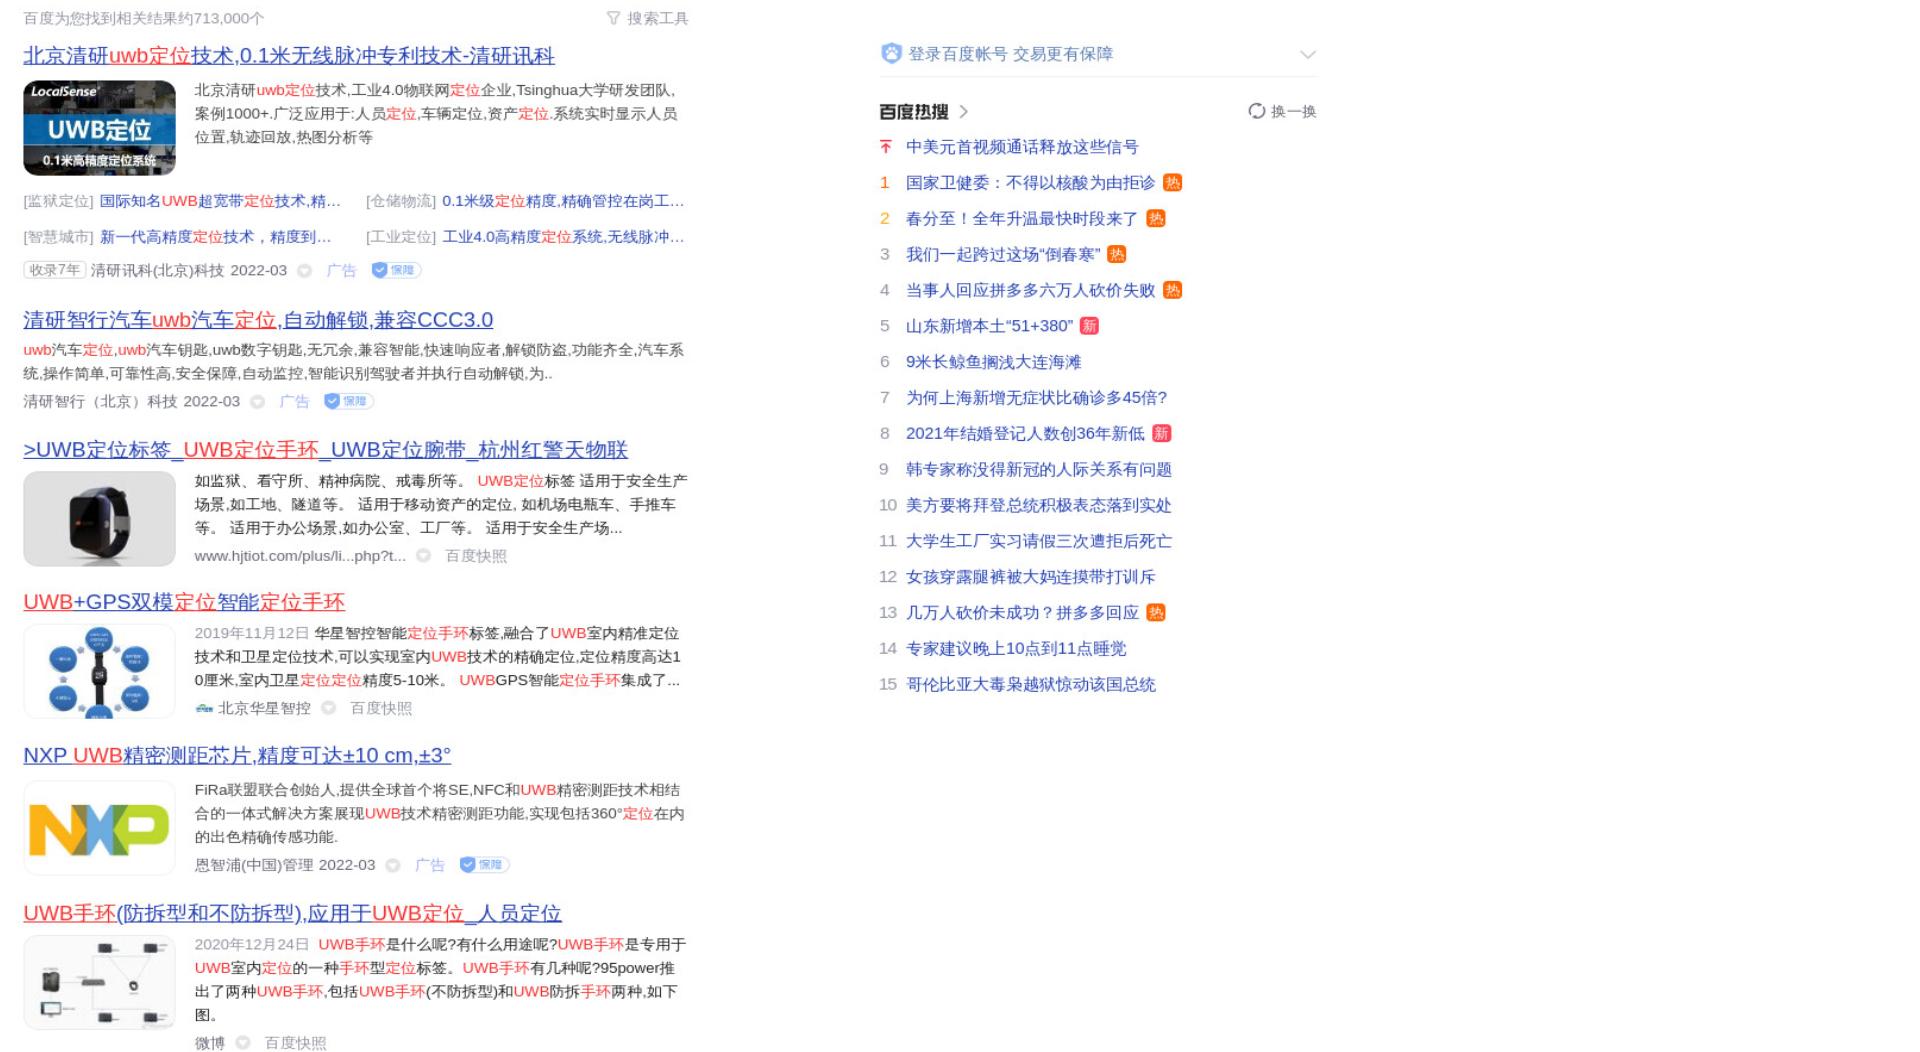Click the 保障 badge under the 清研智行 result
The width and height of the screenshot is (1920, 1052).
pyautogui.click(x=349, y=401)
